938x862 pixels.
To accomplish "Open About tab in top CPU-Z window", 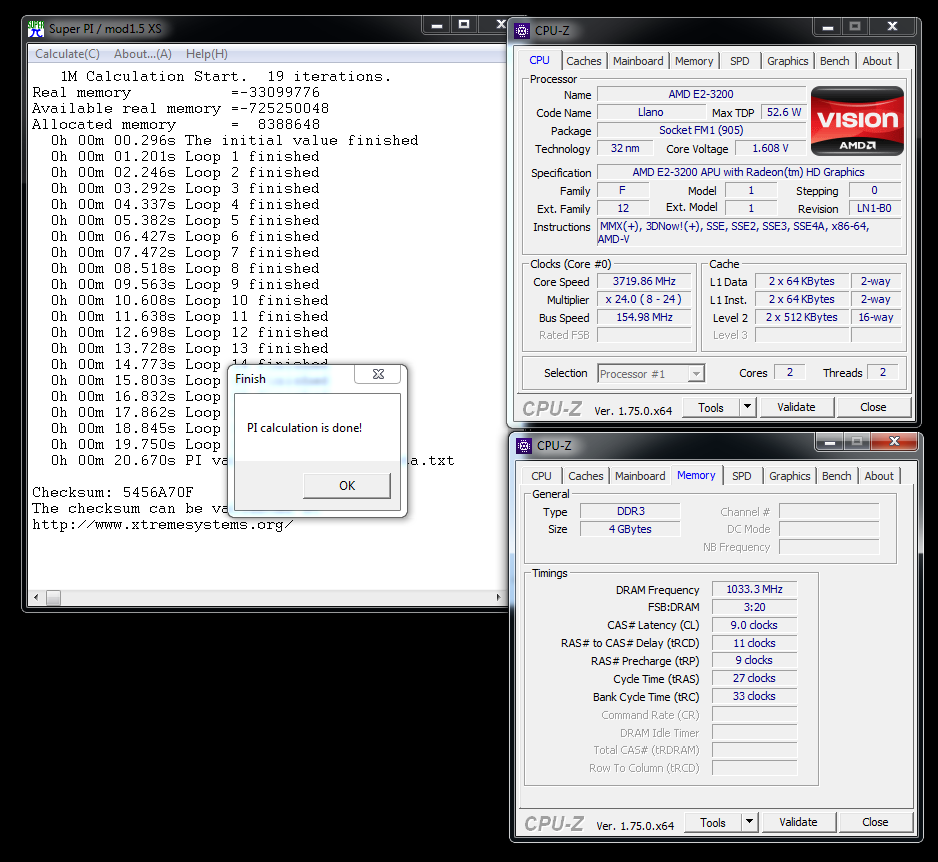I will pos(877,61).
